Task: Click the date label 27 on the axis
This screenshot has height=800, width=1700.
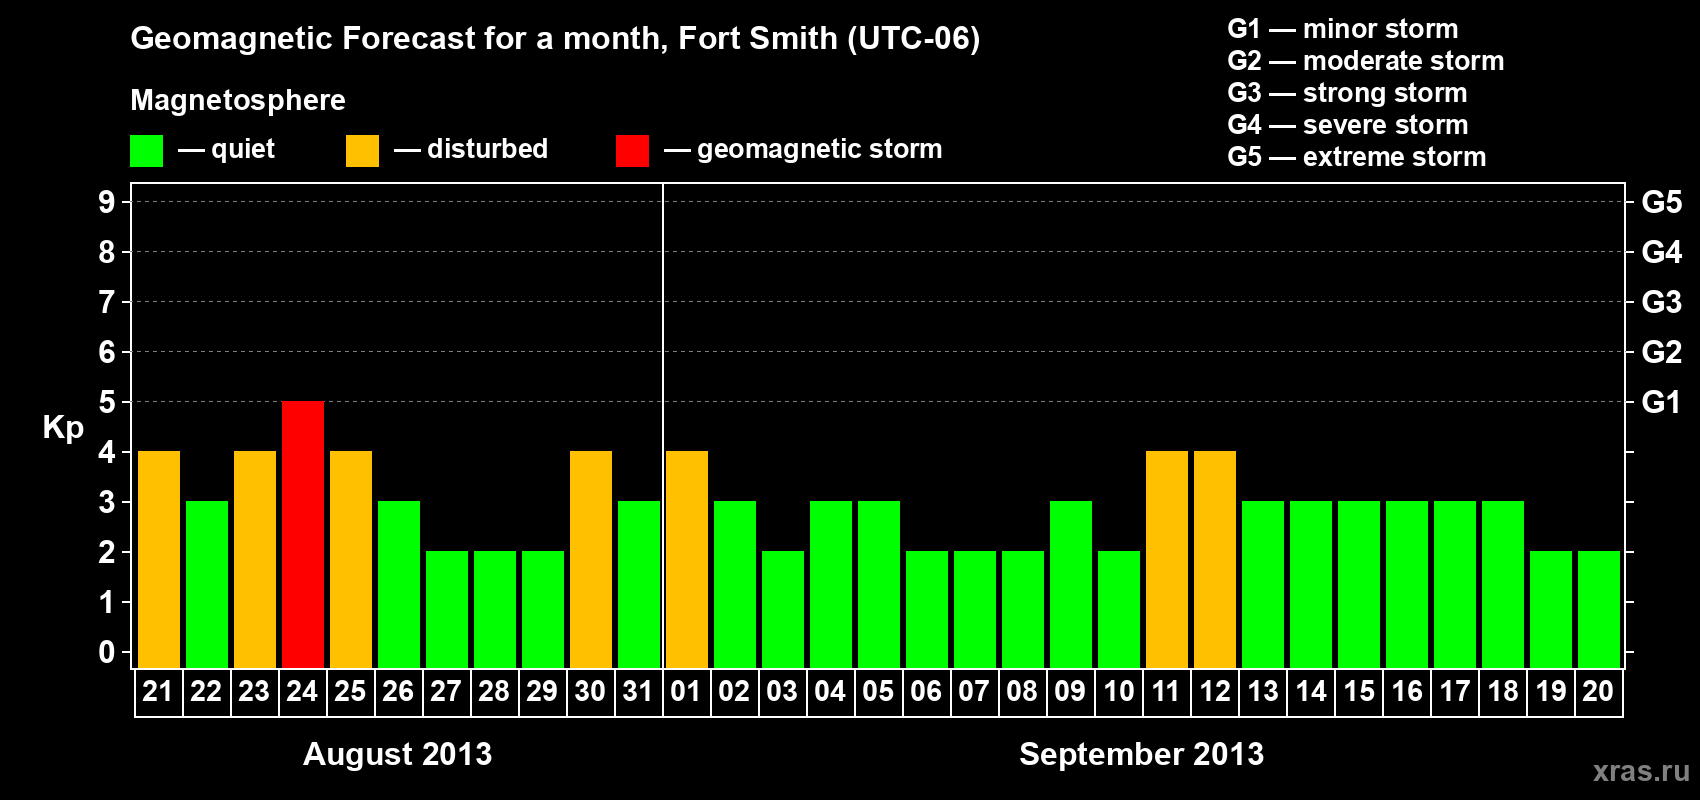Action: [x=446, y=691]
